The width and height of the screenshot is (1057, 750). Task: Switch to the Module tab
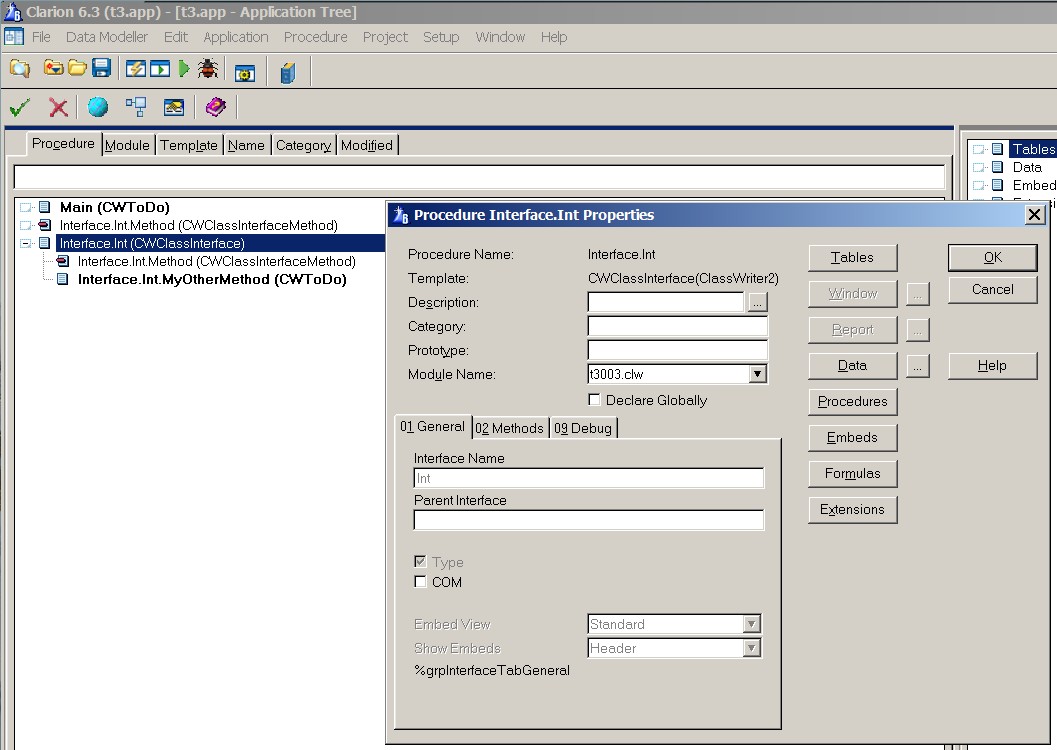click(127, 146)
